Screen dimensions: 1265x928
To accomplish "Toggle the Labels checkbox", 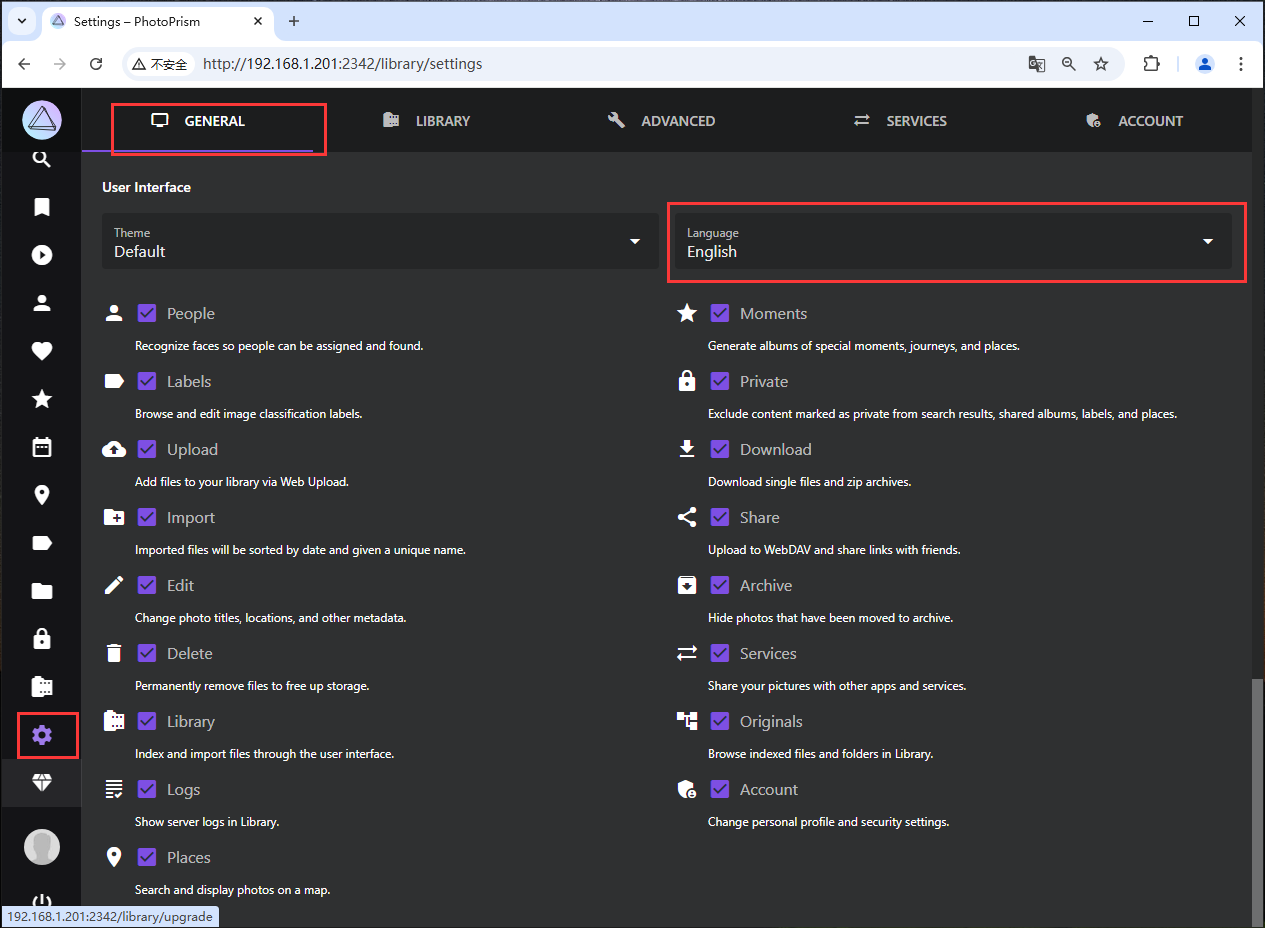I will (x=147, y=381).
